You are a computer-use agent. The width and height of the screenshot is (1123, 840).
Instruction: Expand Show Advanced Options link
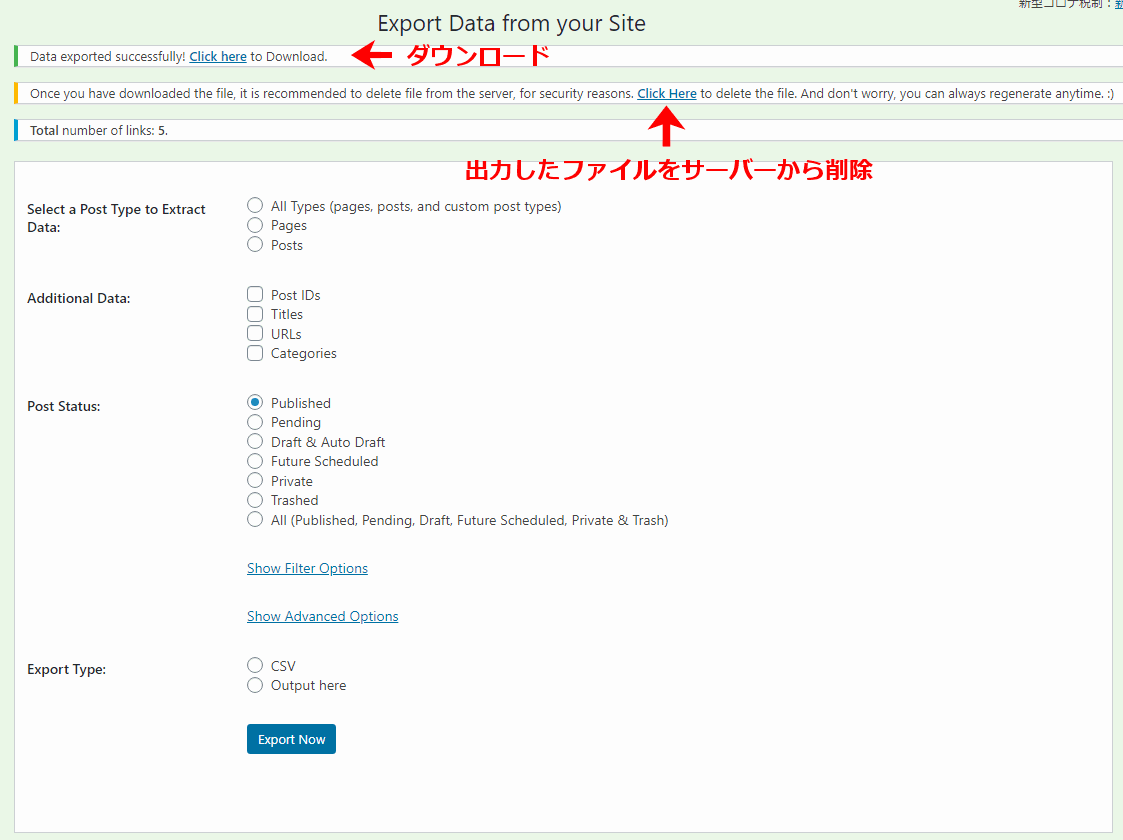(322, 616)
